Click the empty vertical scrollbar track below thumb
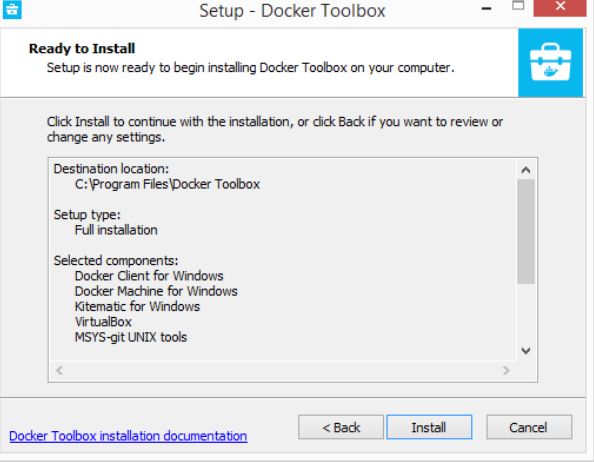This screenshot has height=462, width=594. [526, 313]
